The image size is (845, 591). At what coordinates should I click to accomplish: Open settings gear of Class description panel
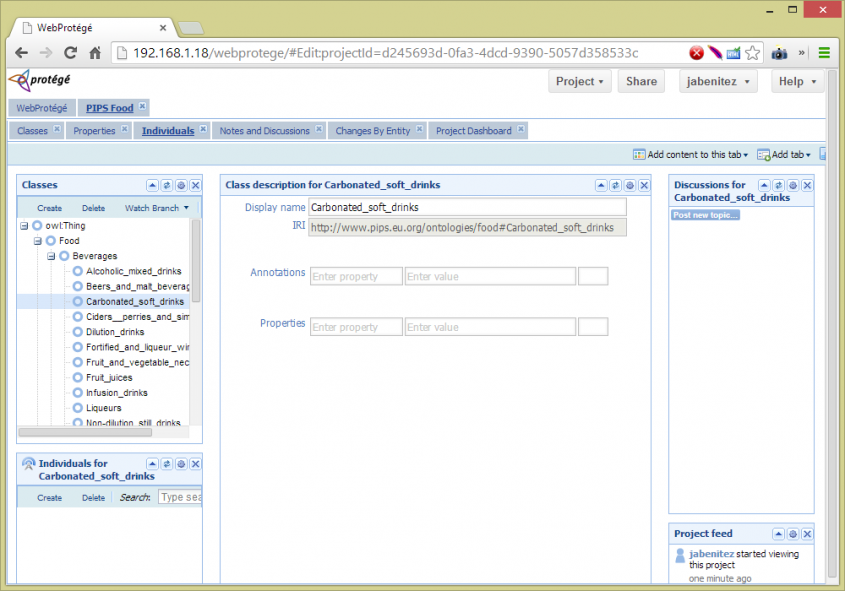pyautogui.click(x=629, y=185)
